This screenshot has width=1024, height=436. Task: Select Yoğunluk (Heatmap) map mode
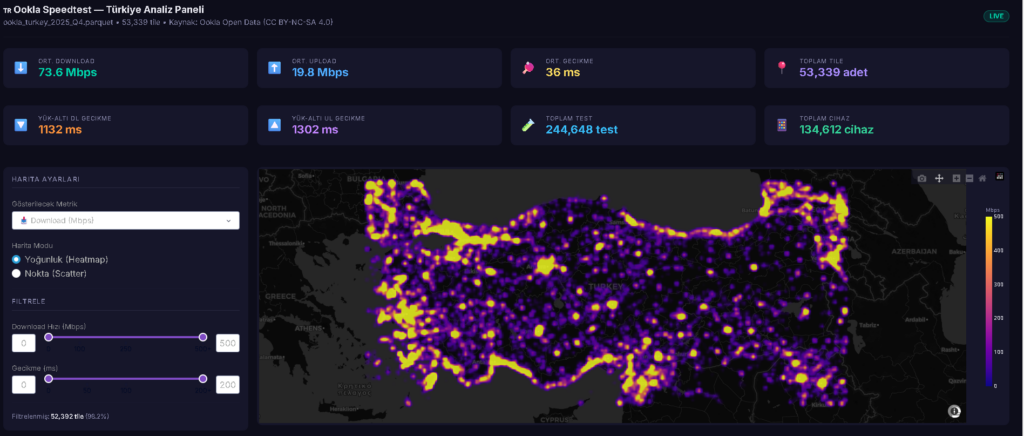pyautogui.click(x=16, y=259)
